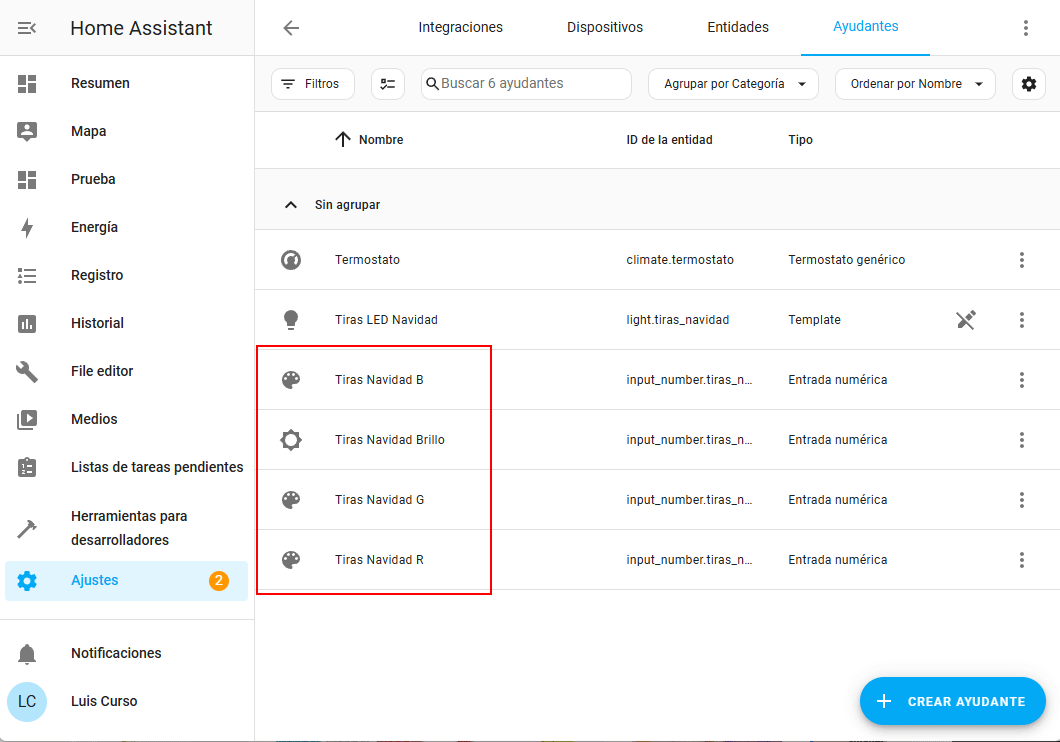This screenshot has height=742, width=1060.
Task: Open the Tiras Navidad Brillo helper
Action: pyautogui.click(x=390, y=440)
